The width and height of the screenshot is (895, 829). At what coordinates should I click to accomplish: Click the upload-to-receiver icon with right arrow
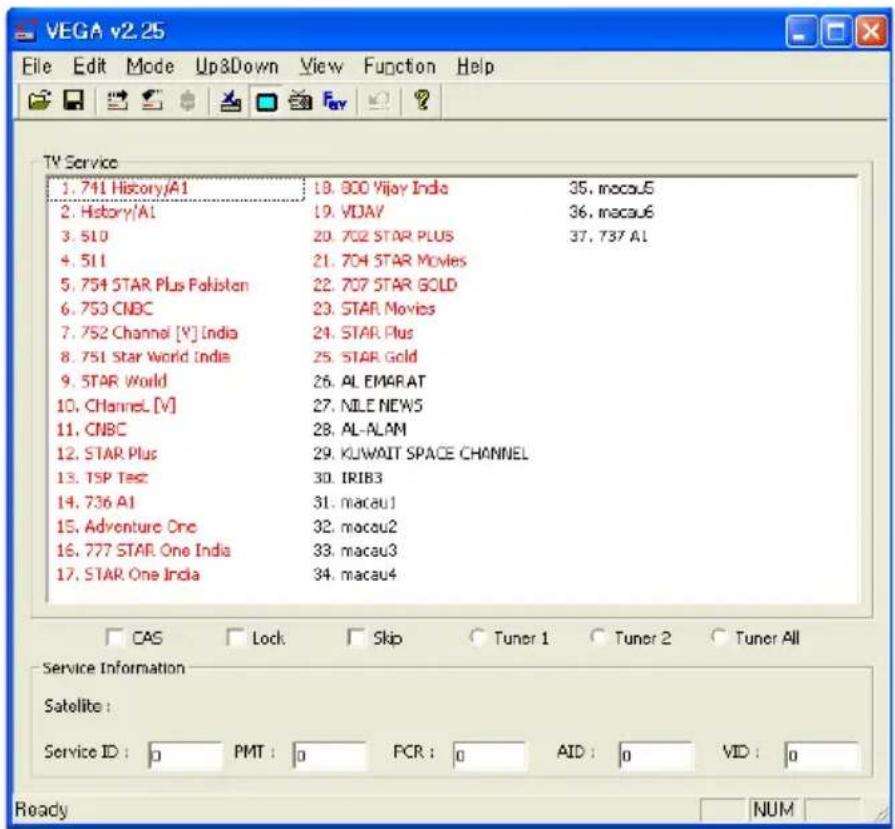[x=117, y=101]
